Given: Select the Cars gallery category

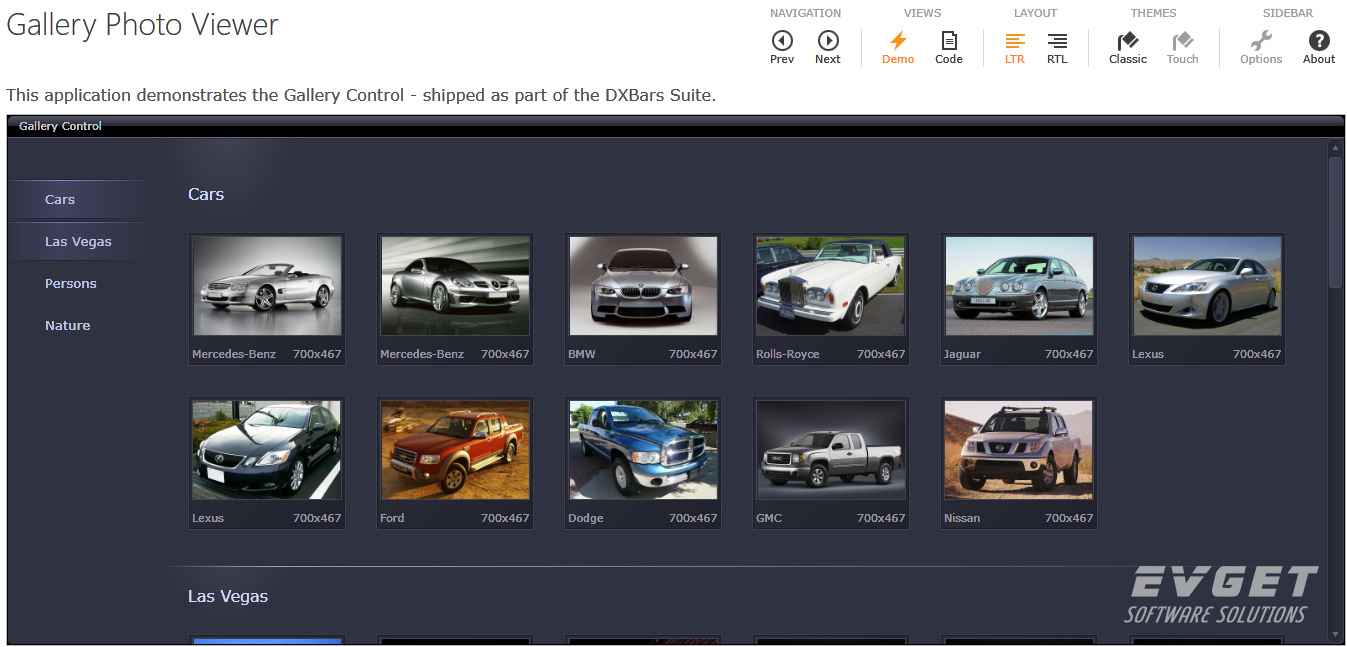Looking at the screenshot, I should coord(78,200).
